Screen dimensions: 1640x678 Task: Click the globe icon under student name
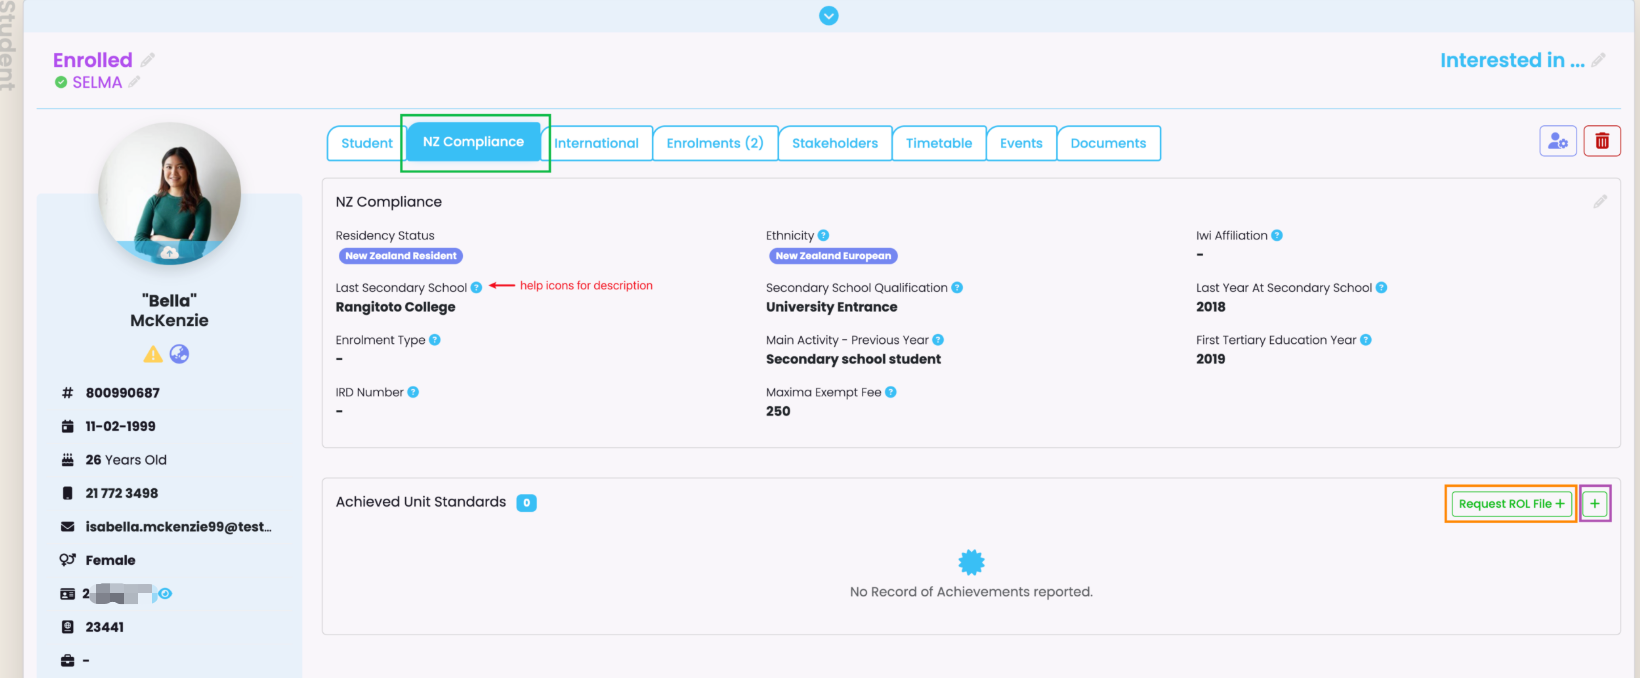tap(180, 354)
